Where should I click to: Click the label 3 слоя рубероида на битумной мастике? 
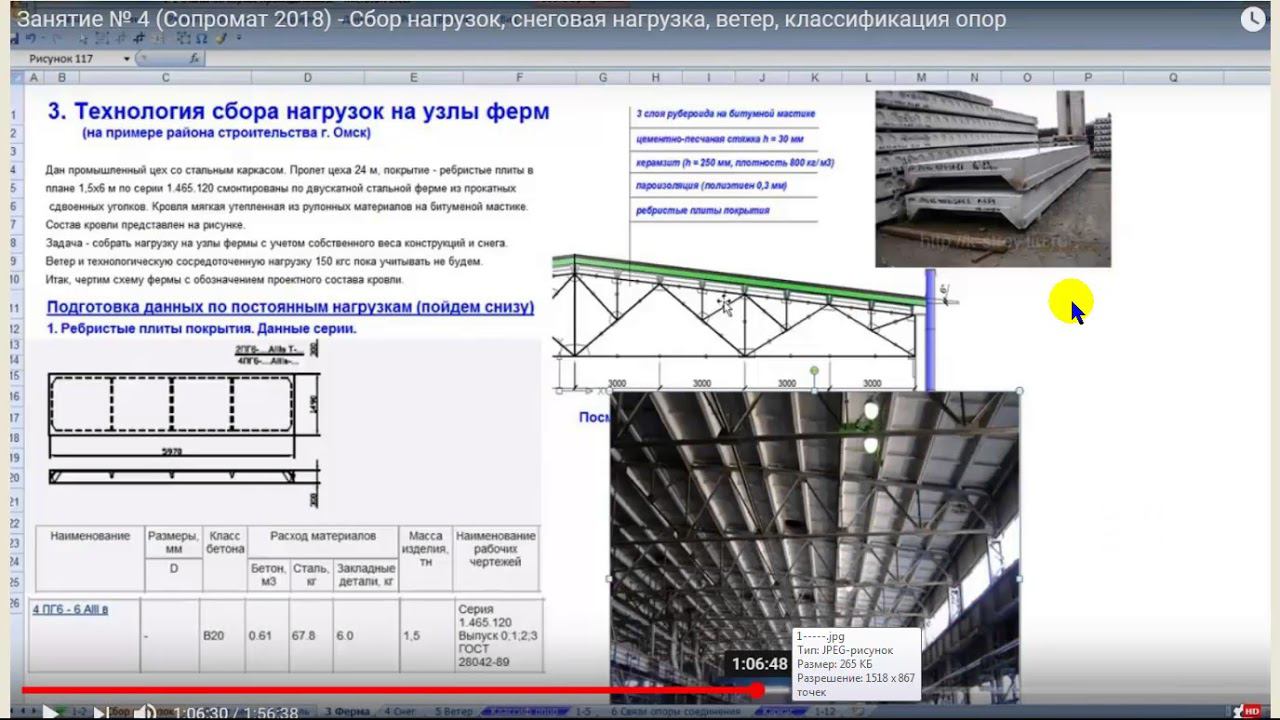point(725,114)
